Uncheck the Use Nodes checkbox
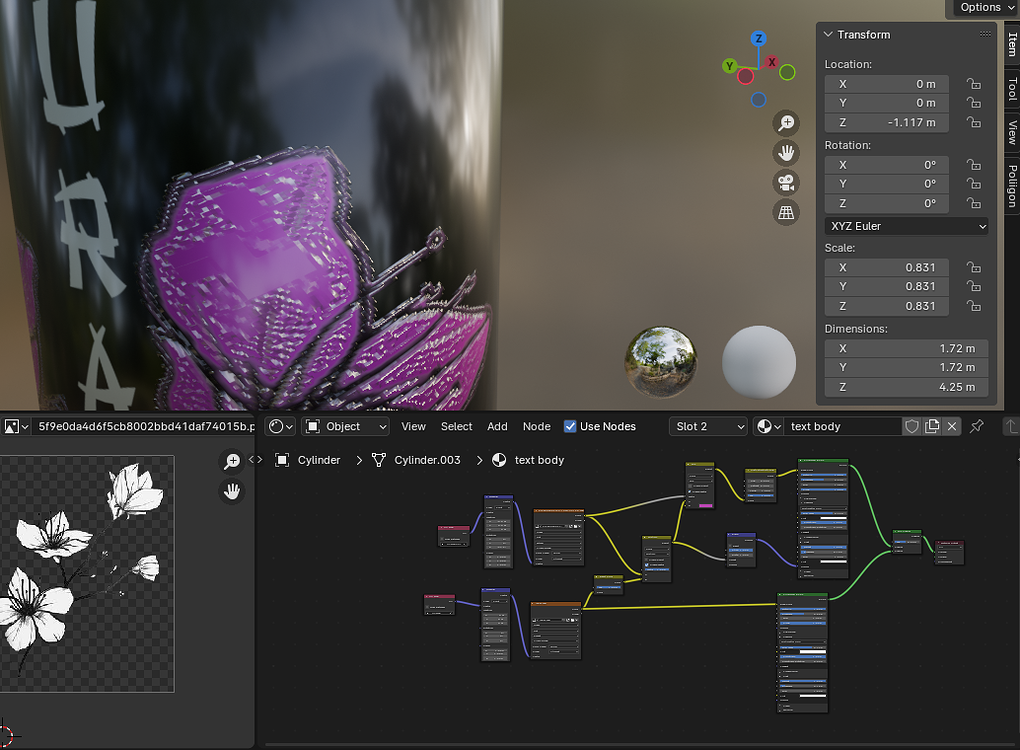1020x750 pixels. coord(570,426)
